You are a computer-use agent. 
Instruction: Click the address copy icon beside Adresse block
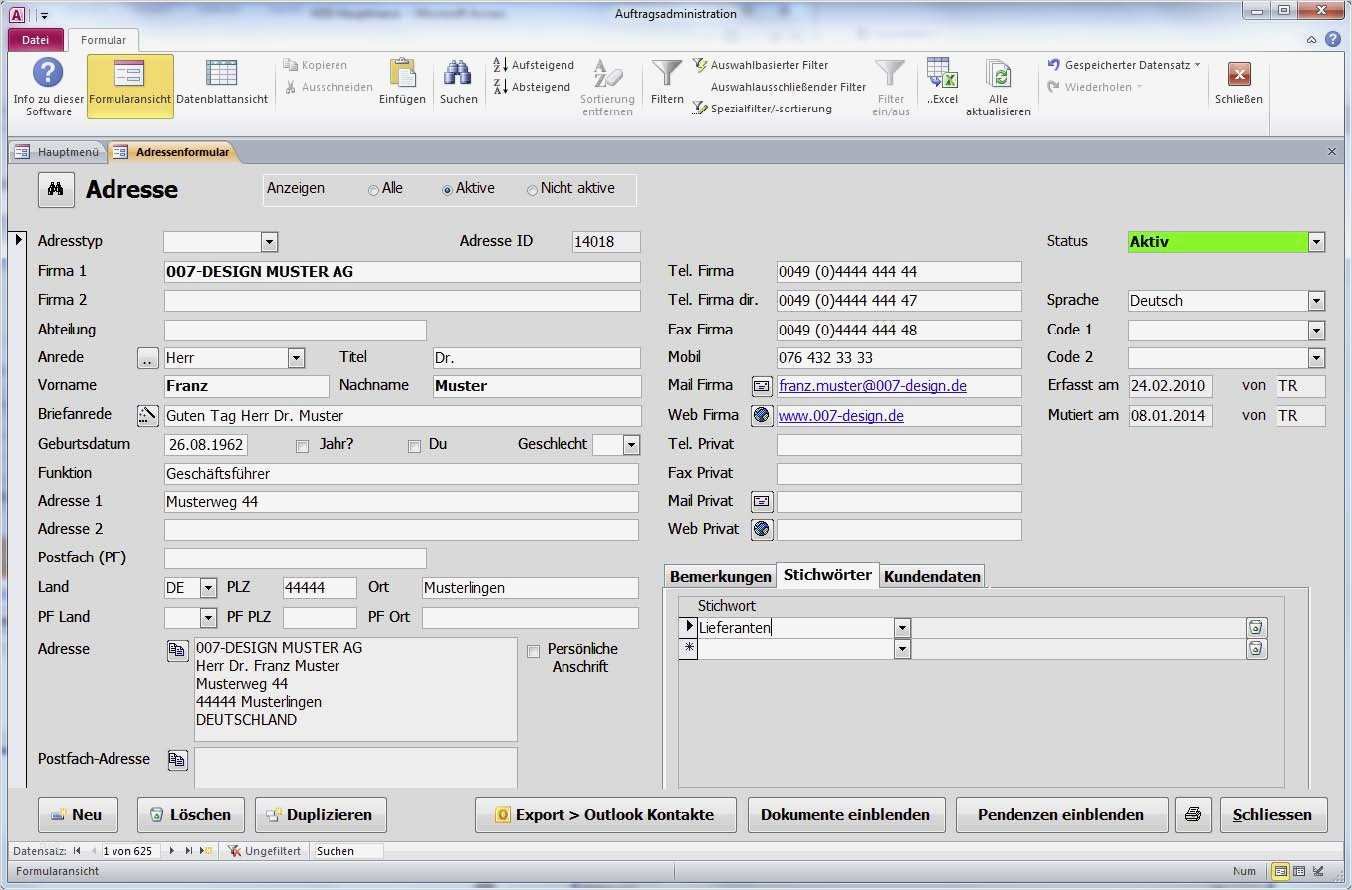pos(177,650)
